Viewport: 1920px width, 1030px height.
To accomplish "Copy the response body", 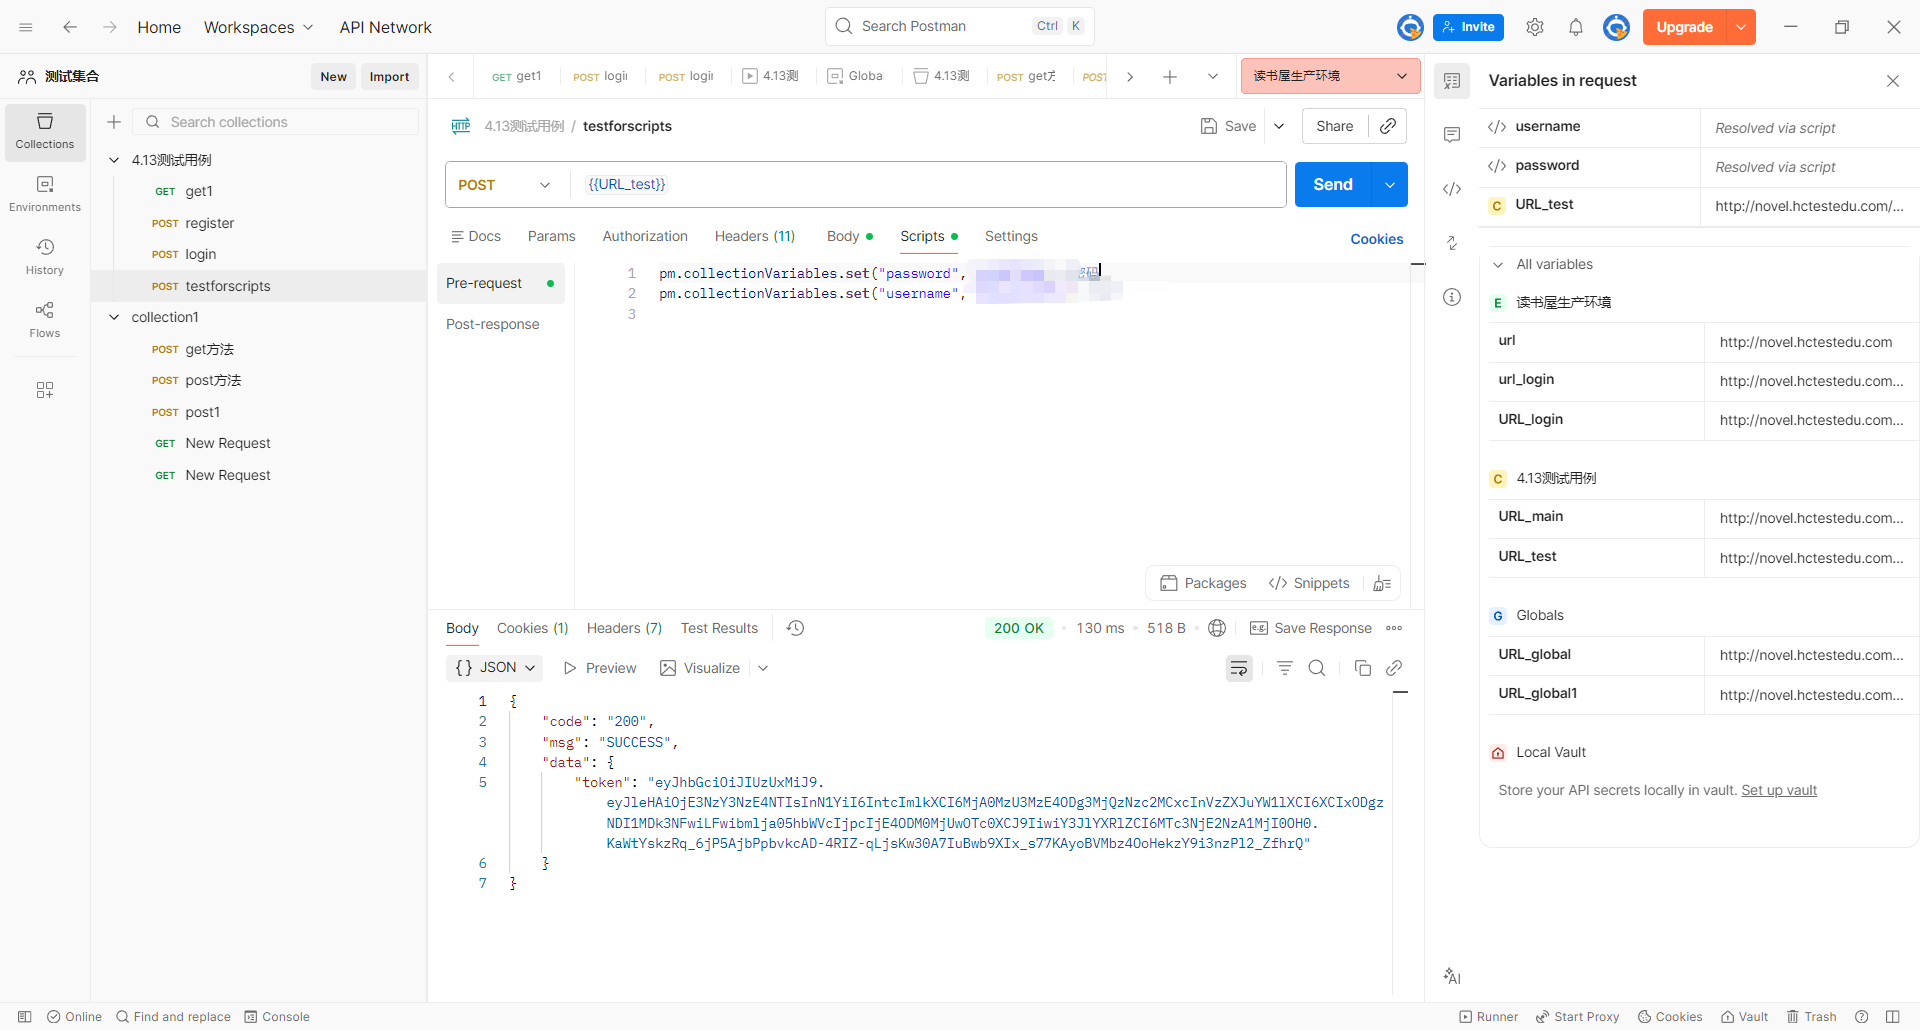I will [1362, 668].
